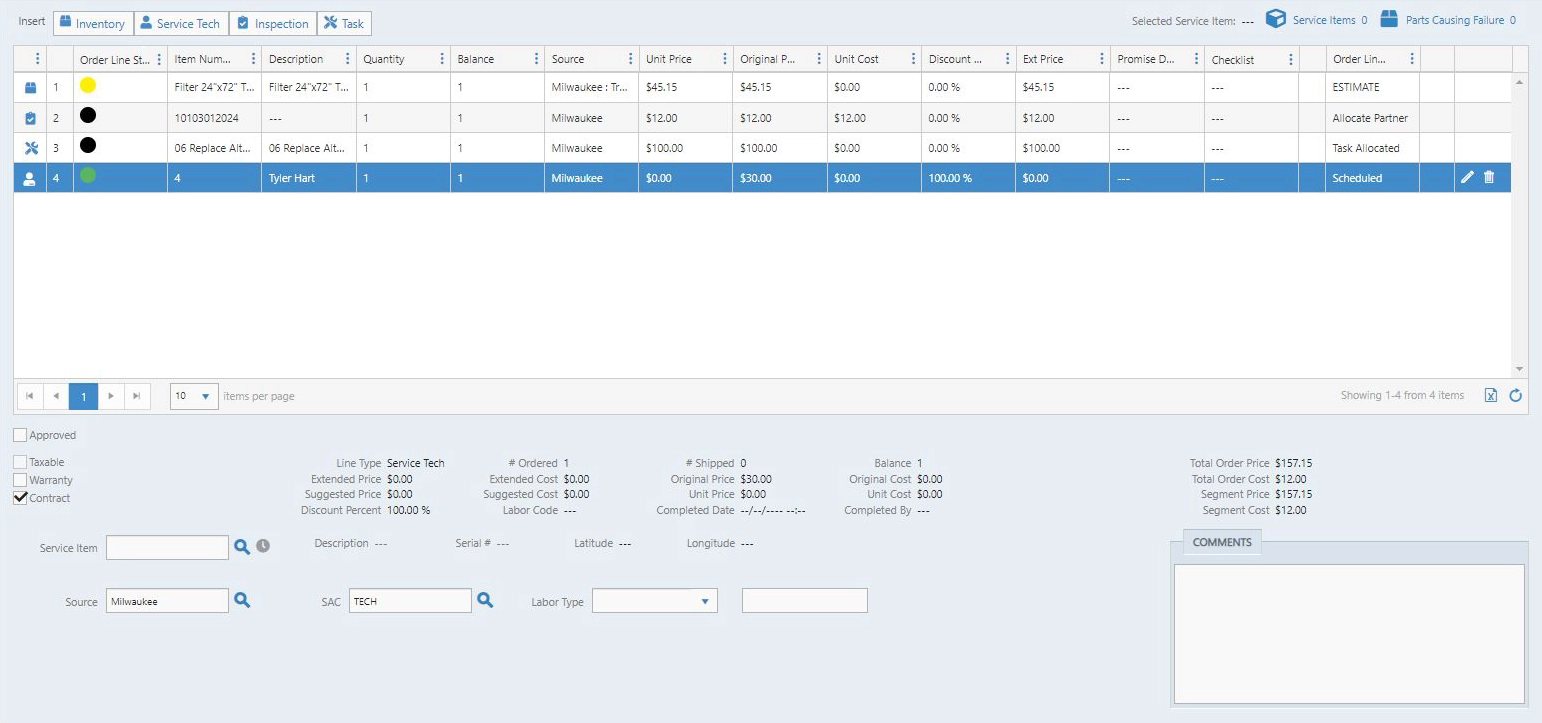Open Source column menu
The image size is (1542, 723).
pyautogui.click(x=630, y=59)
